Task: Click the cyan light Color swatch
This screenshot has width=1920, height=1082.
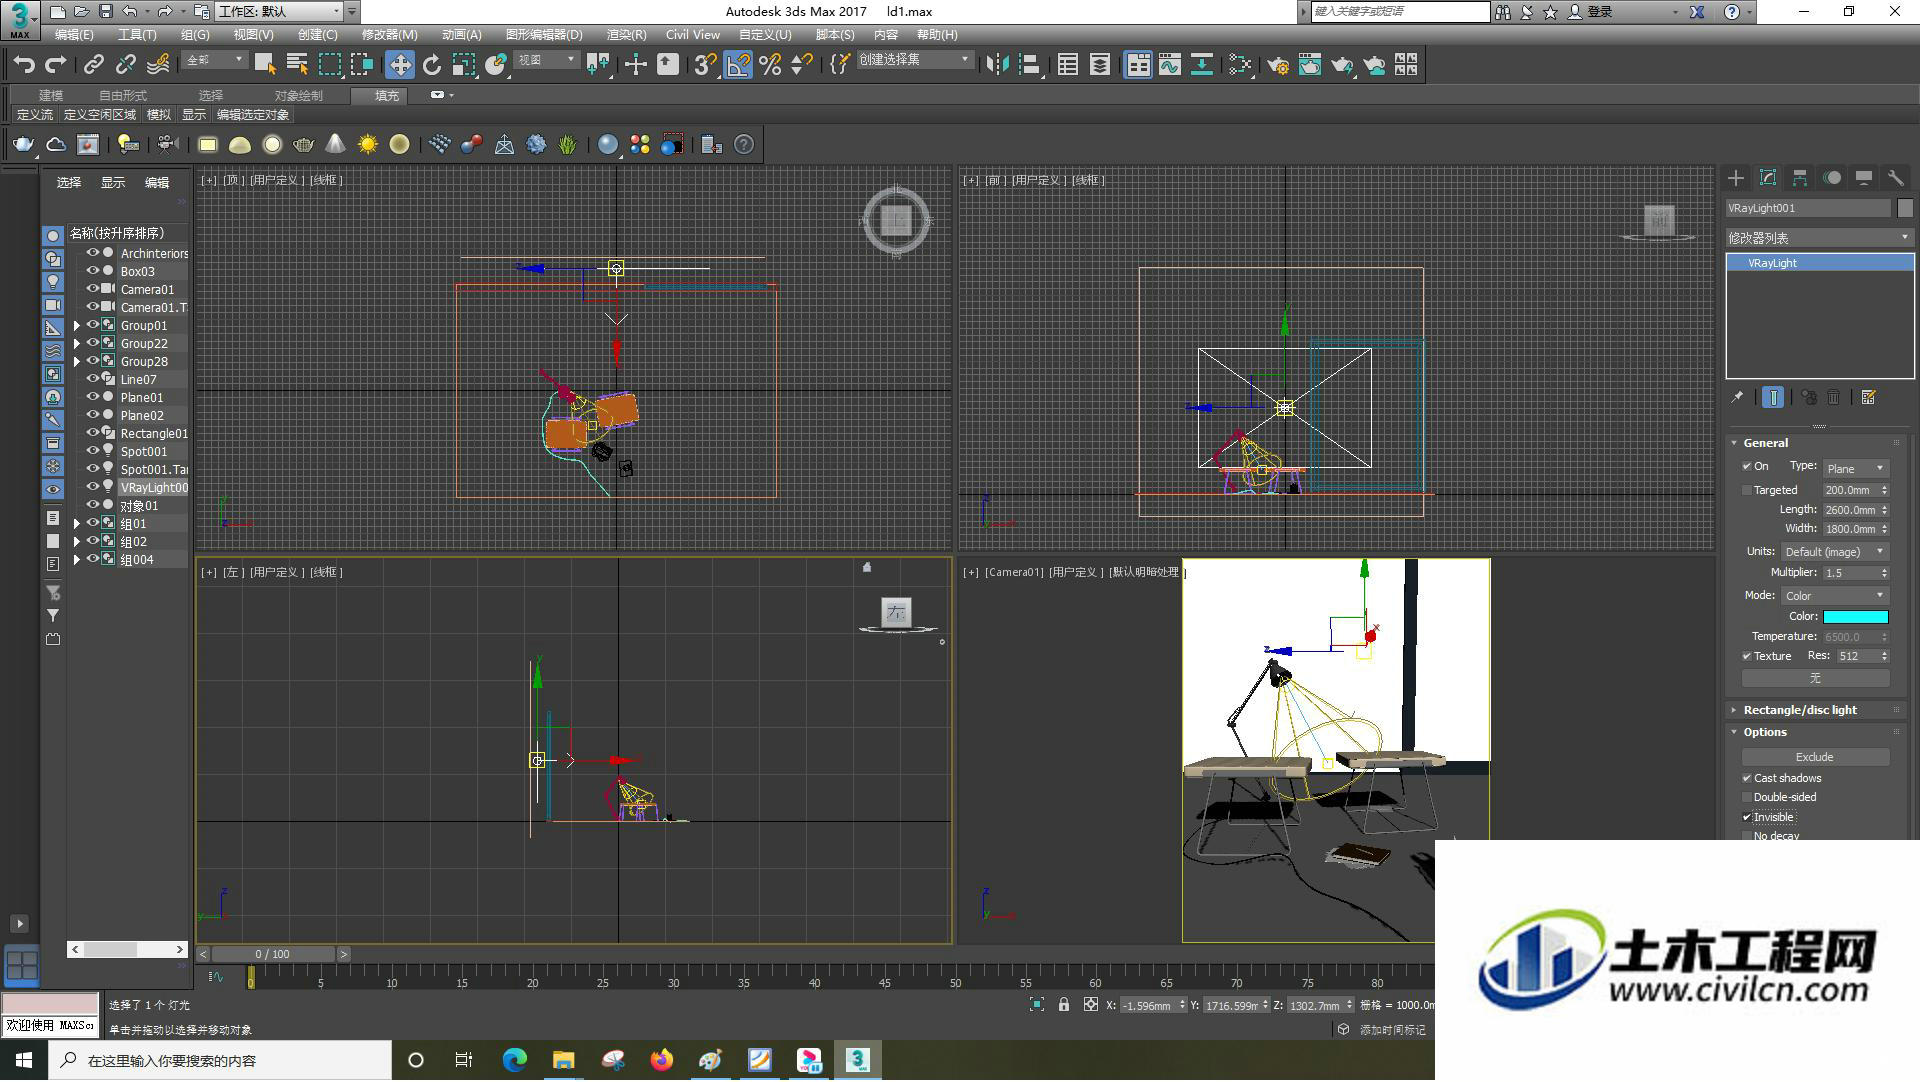Action: (1855, 618)
